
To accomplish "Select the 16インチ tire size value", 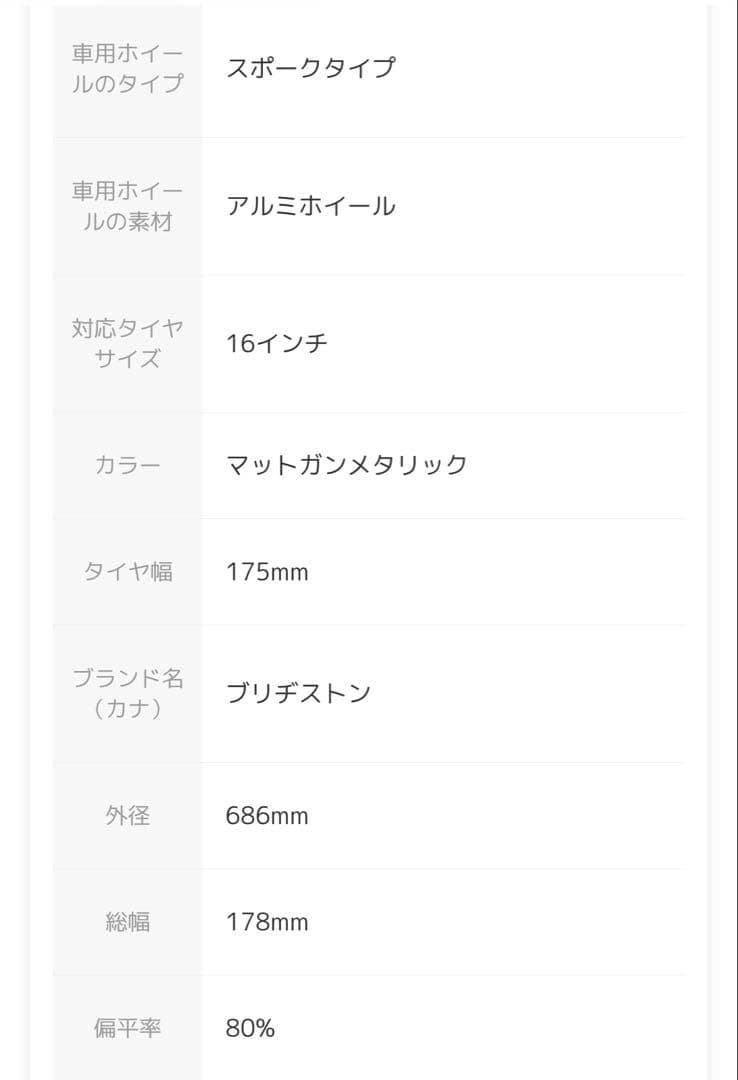I will [276, 344].
